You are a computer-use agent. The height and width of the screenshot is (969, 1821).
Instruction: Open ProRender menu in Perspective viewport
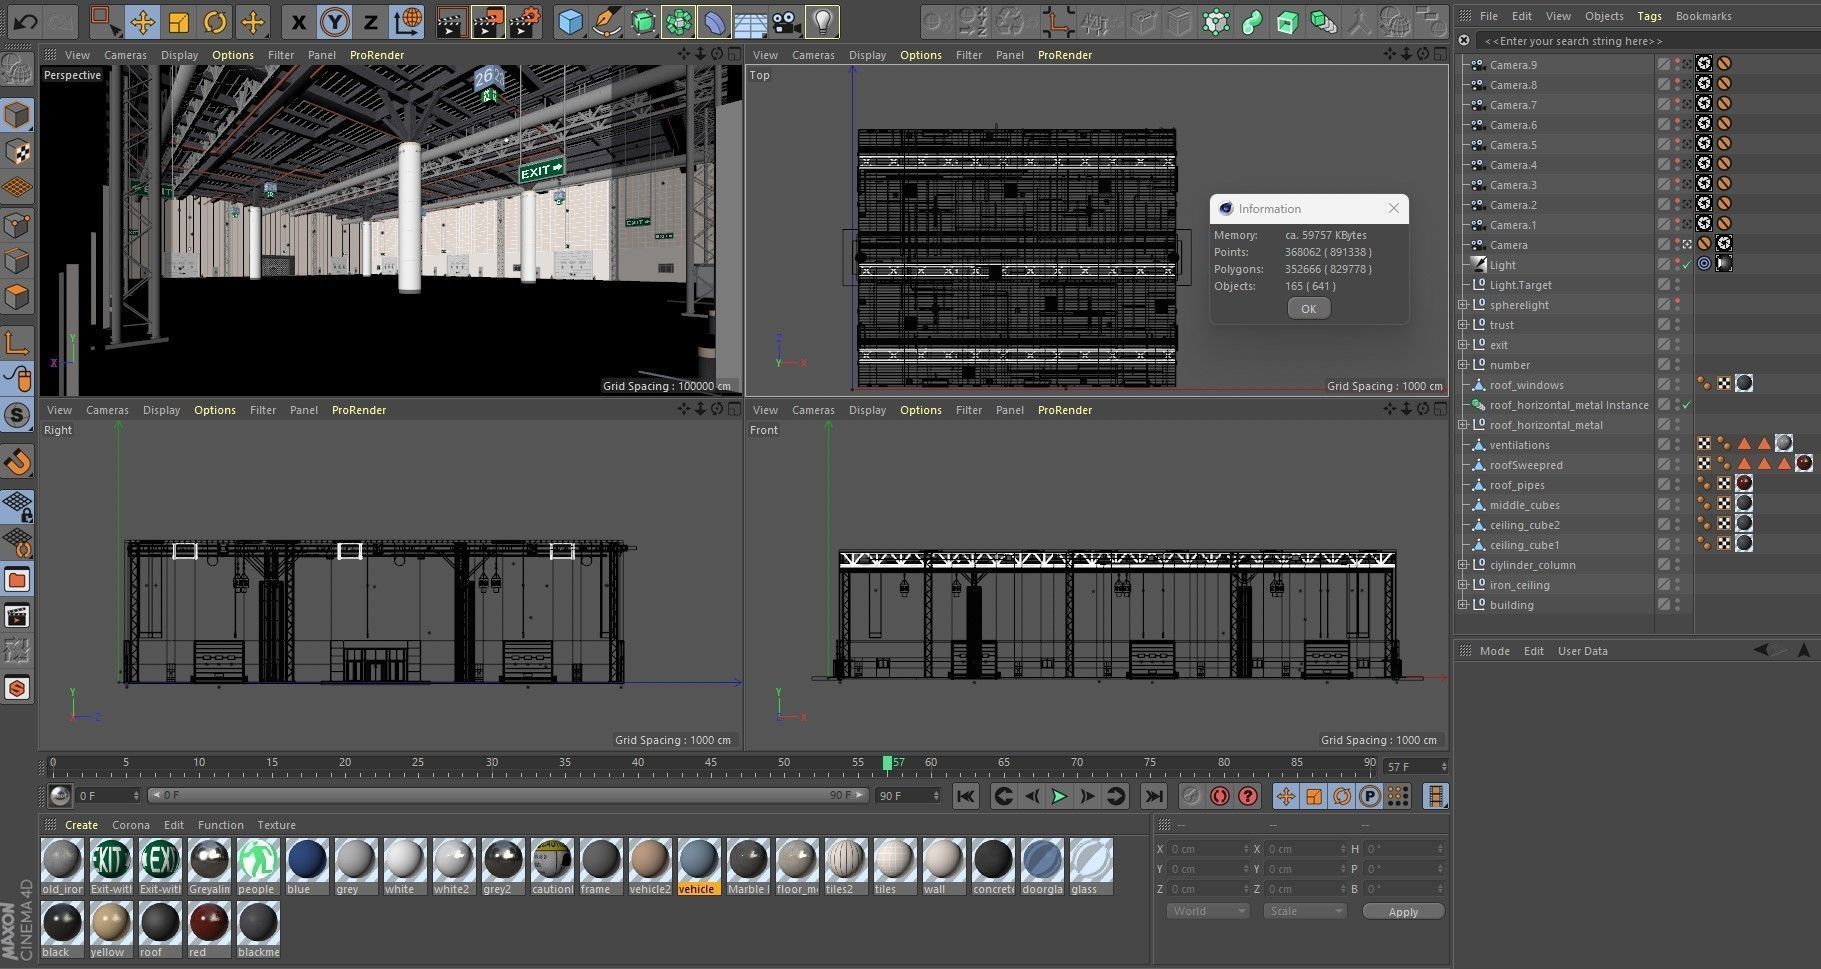[x=377, y=55]
